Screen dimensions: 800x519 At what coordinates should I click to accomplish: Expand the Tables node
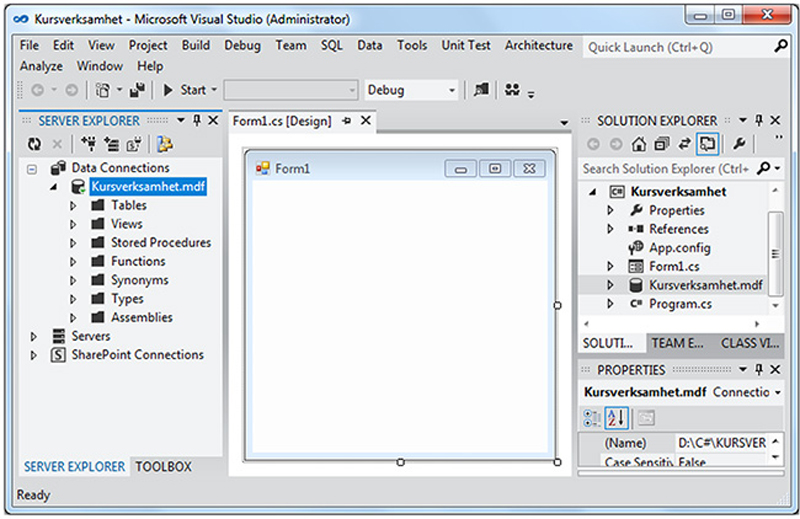point(73,206)
